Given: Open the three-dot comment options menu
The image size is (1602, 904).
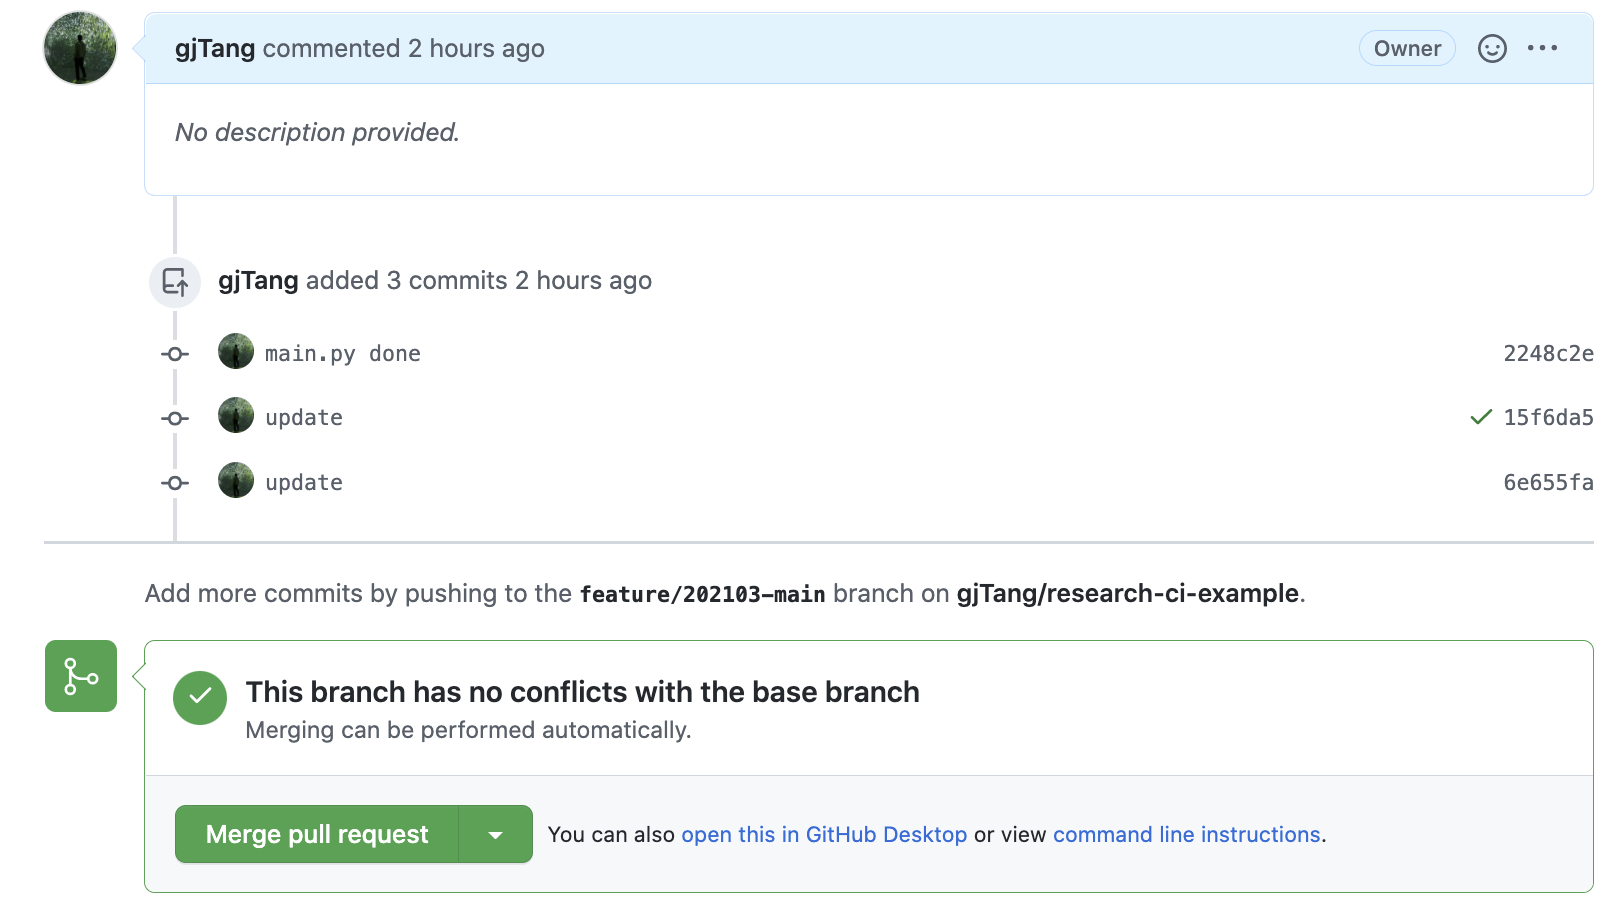Looking at the screenshot, I should [x=1542, y=48].
